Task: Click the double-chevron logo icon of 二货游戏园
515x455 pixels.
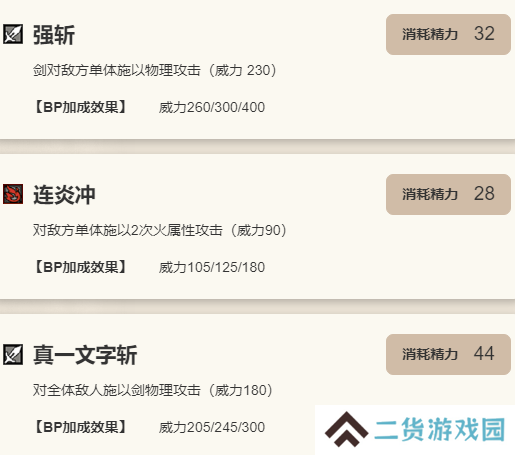Action: click(346, 429)
